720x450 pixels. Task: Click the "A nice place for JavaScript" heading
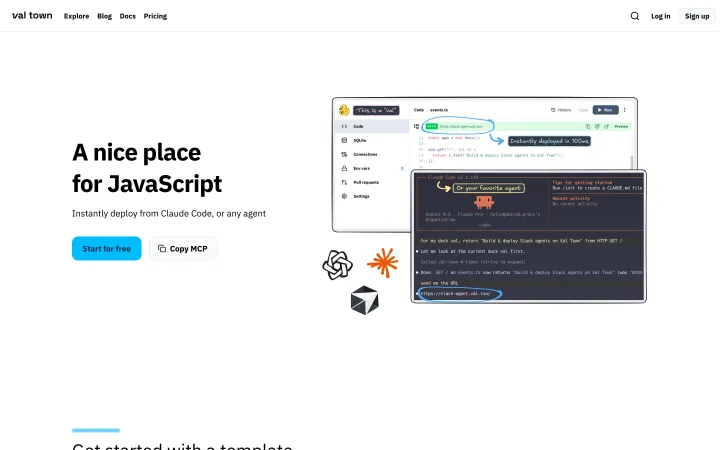[x=147, y=168]
